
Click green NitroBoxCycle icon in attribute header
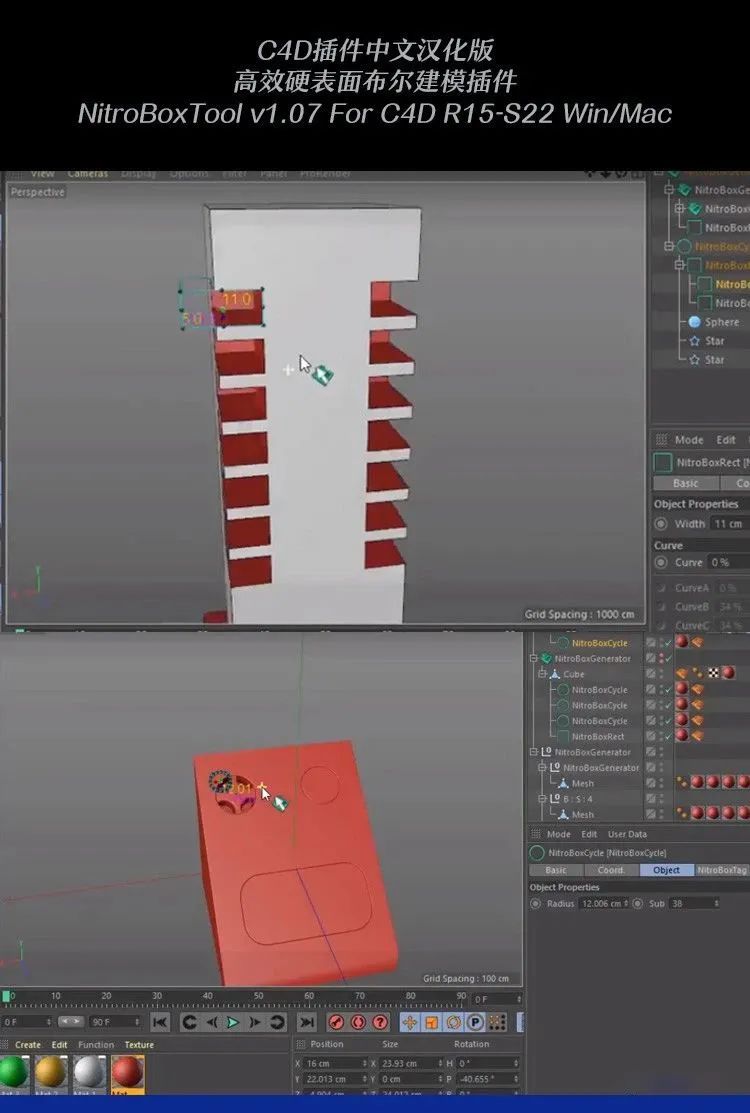537,852
